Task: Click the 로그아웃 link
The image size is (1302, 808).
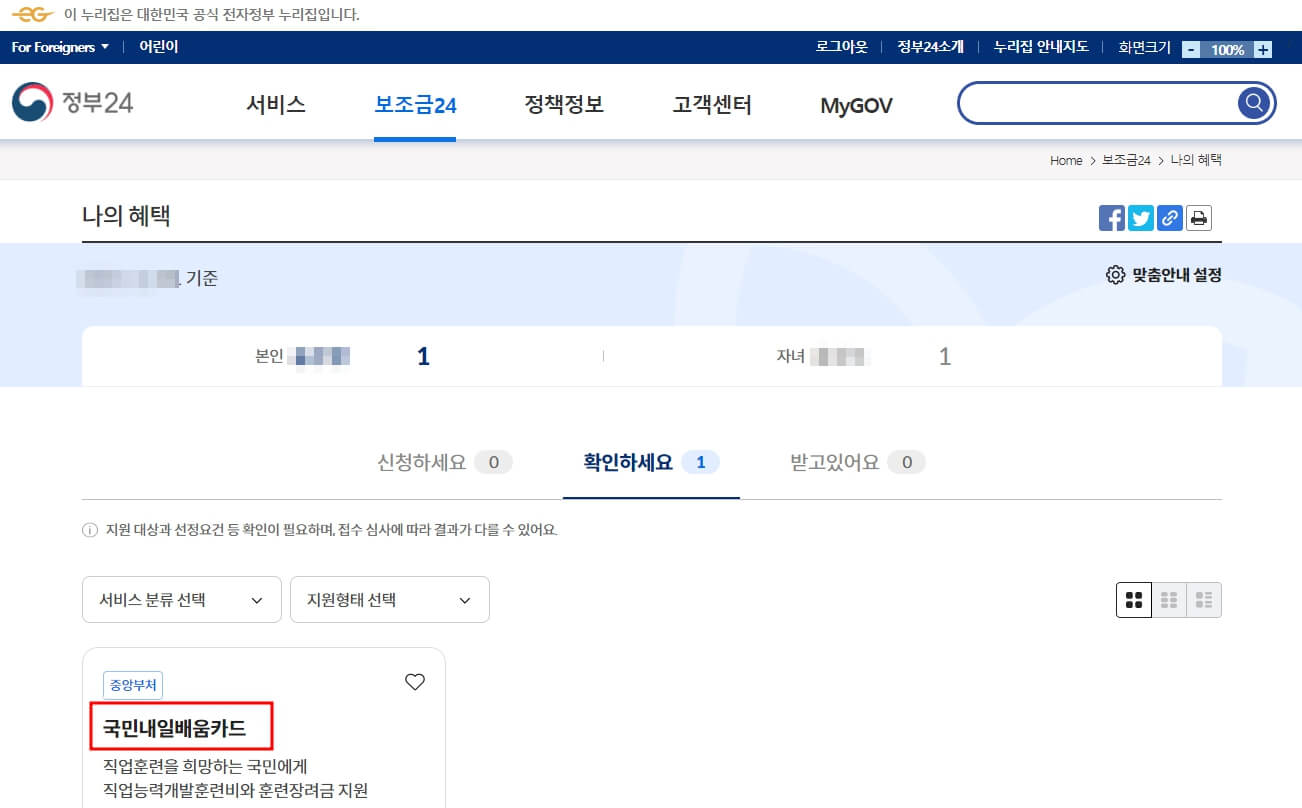Action: pyautogui.click(x=842, y=47)
